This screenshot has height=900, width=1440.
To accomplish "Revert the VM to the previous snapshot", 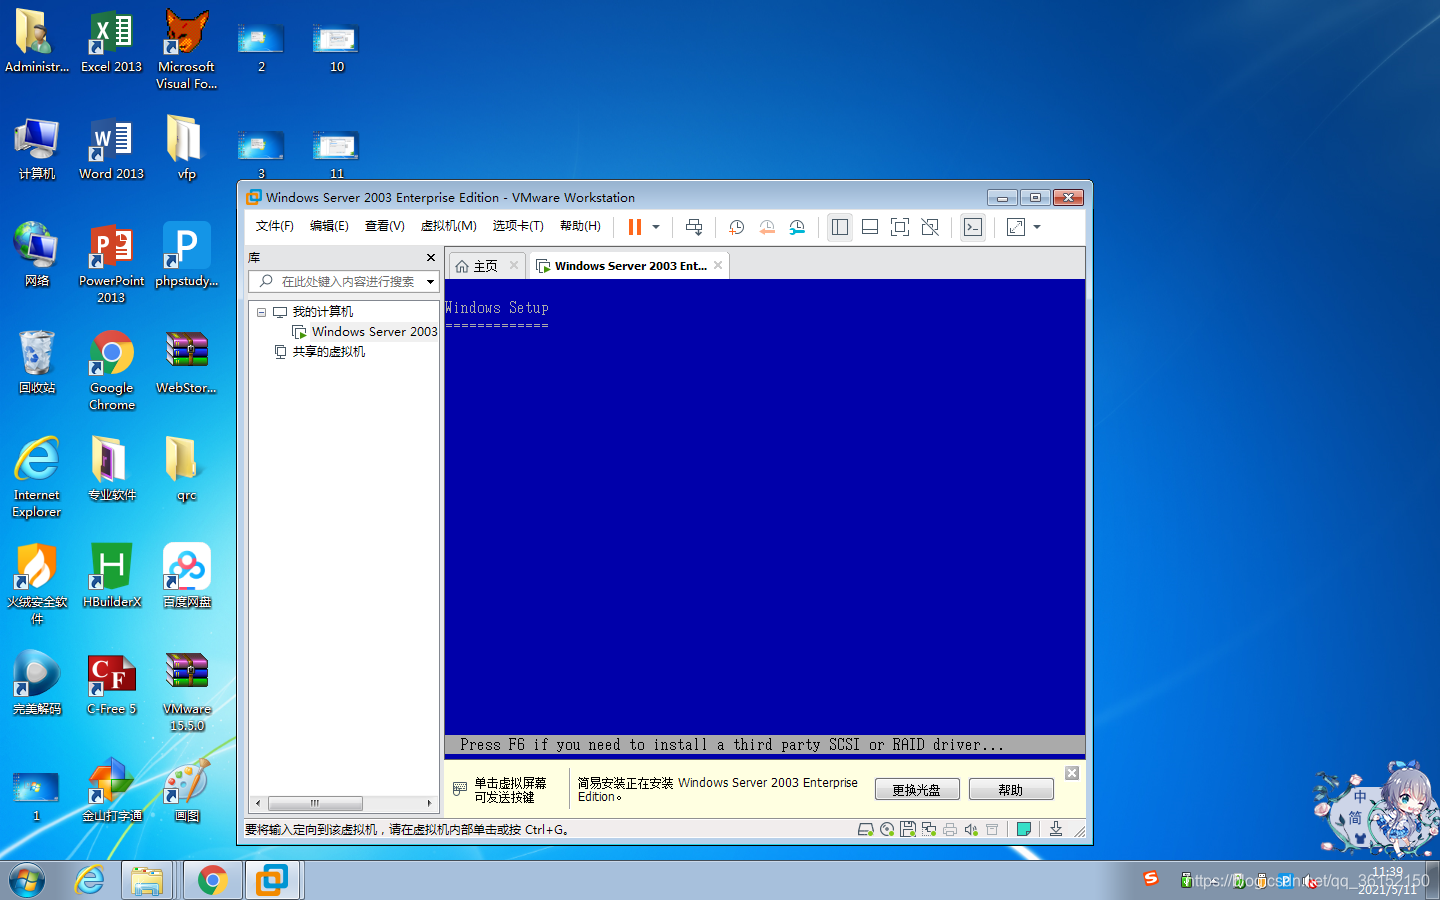I will (x=767, y=227).
